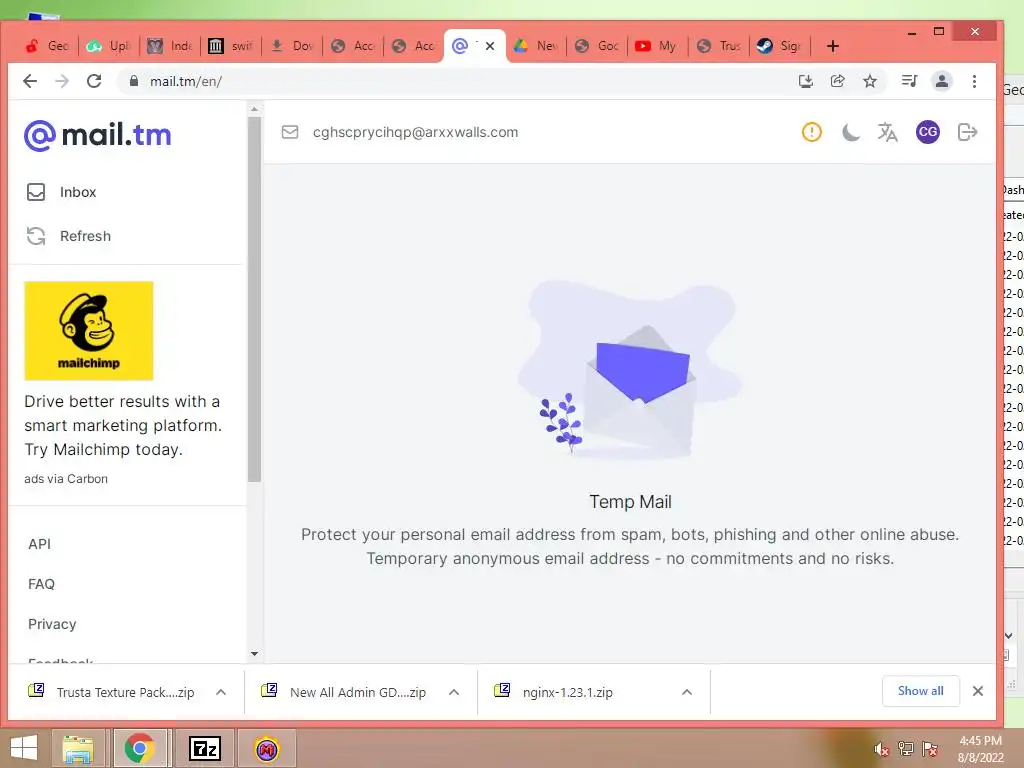Refresh the mailbox from sidebar
Image resolution: width=1024 pixels, height=768 pixels.
pyautogui.click(x=69, y=236)
